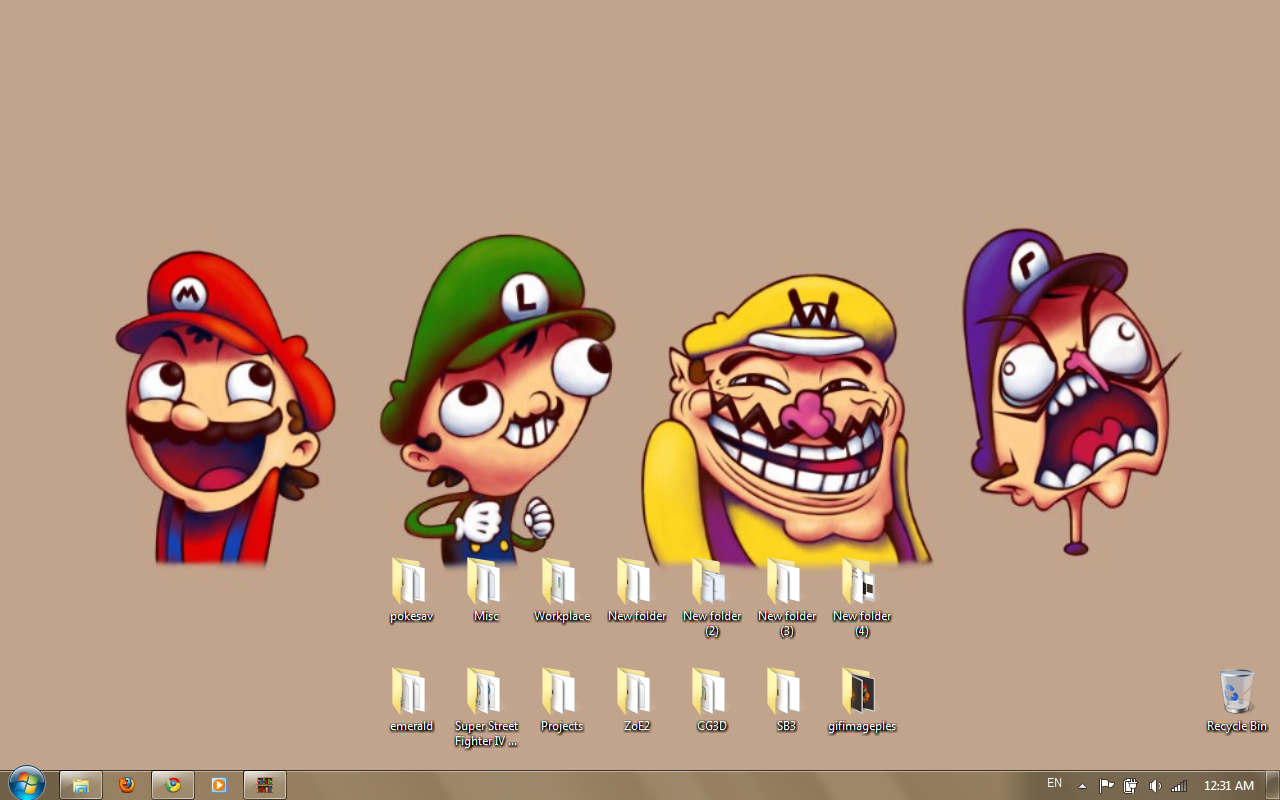Open Windows Explorer from the taskbar
Screen dimensions: 1280x800
coord(81,785)
